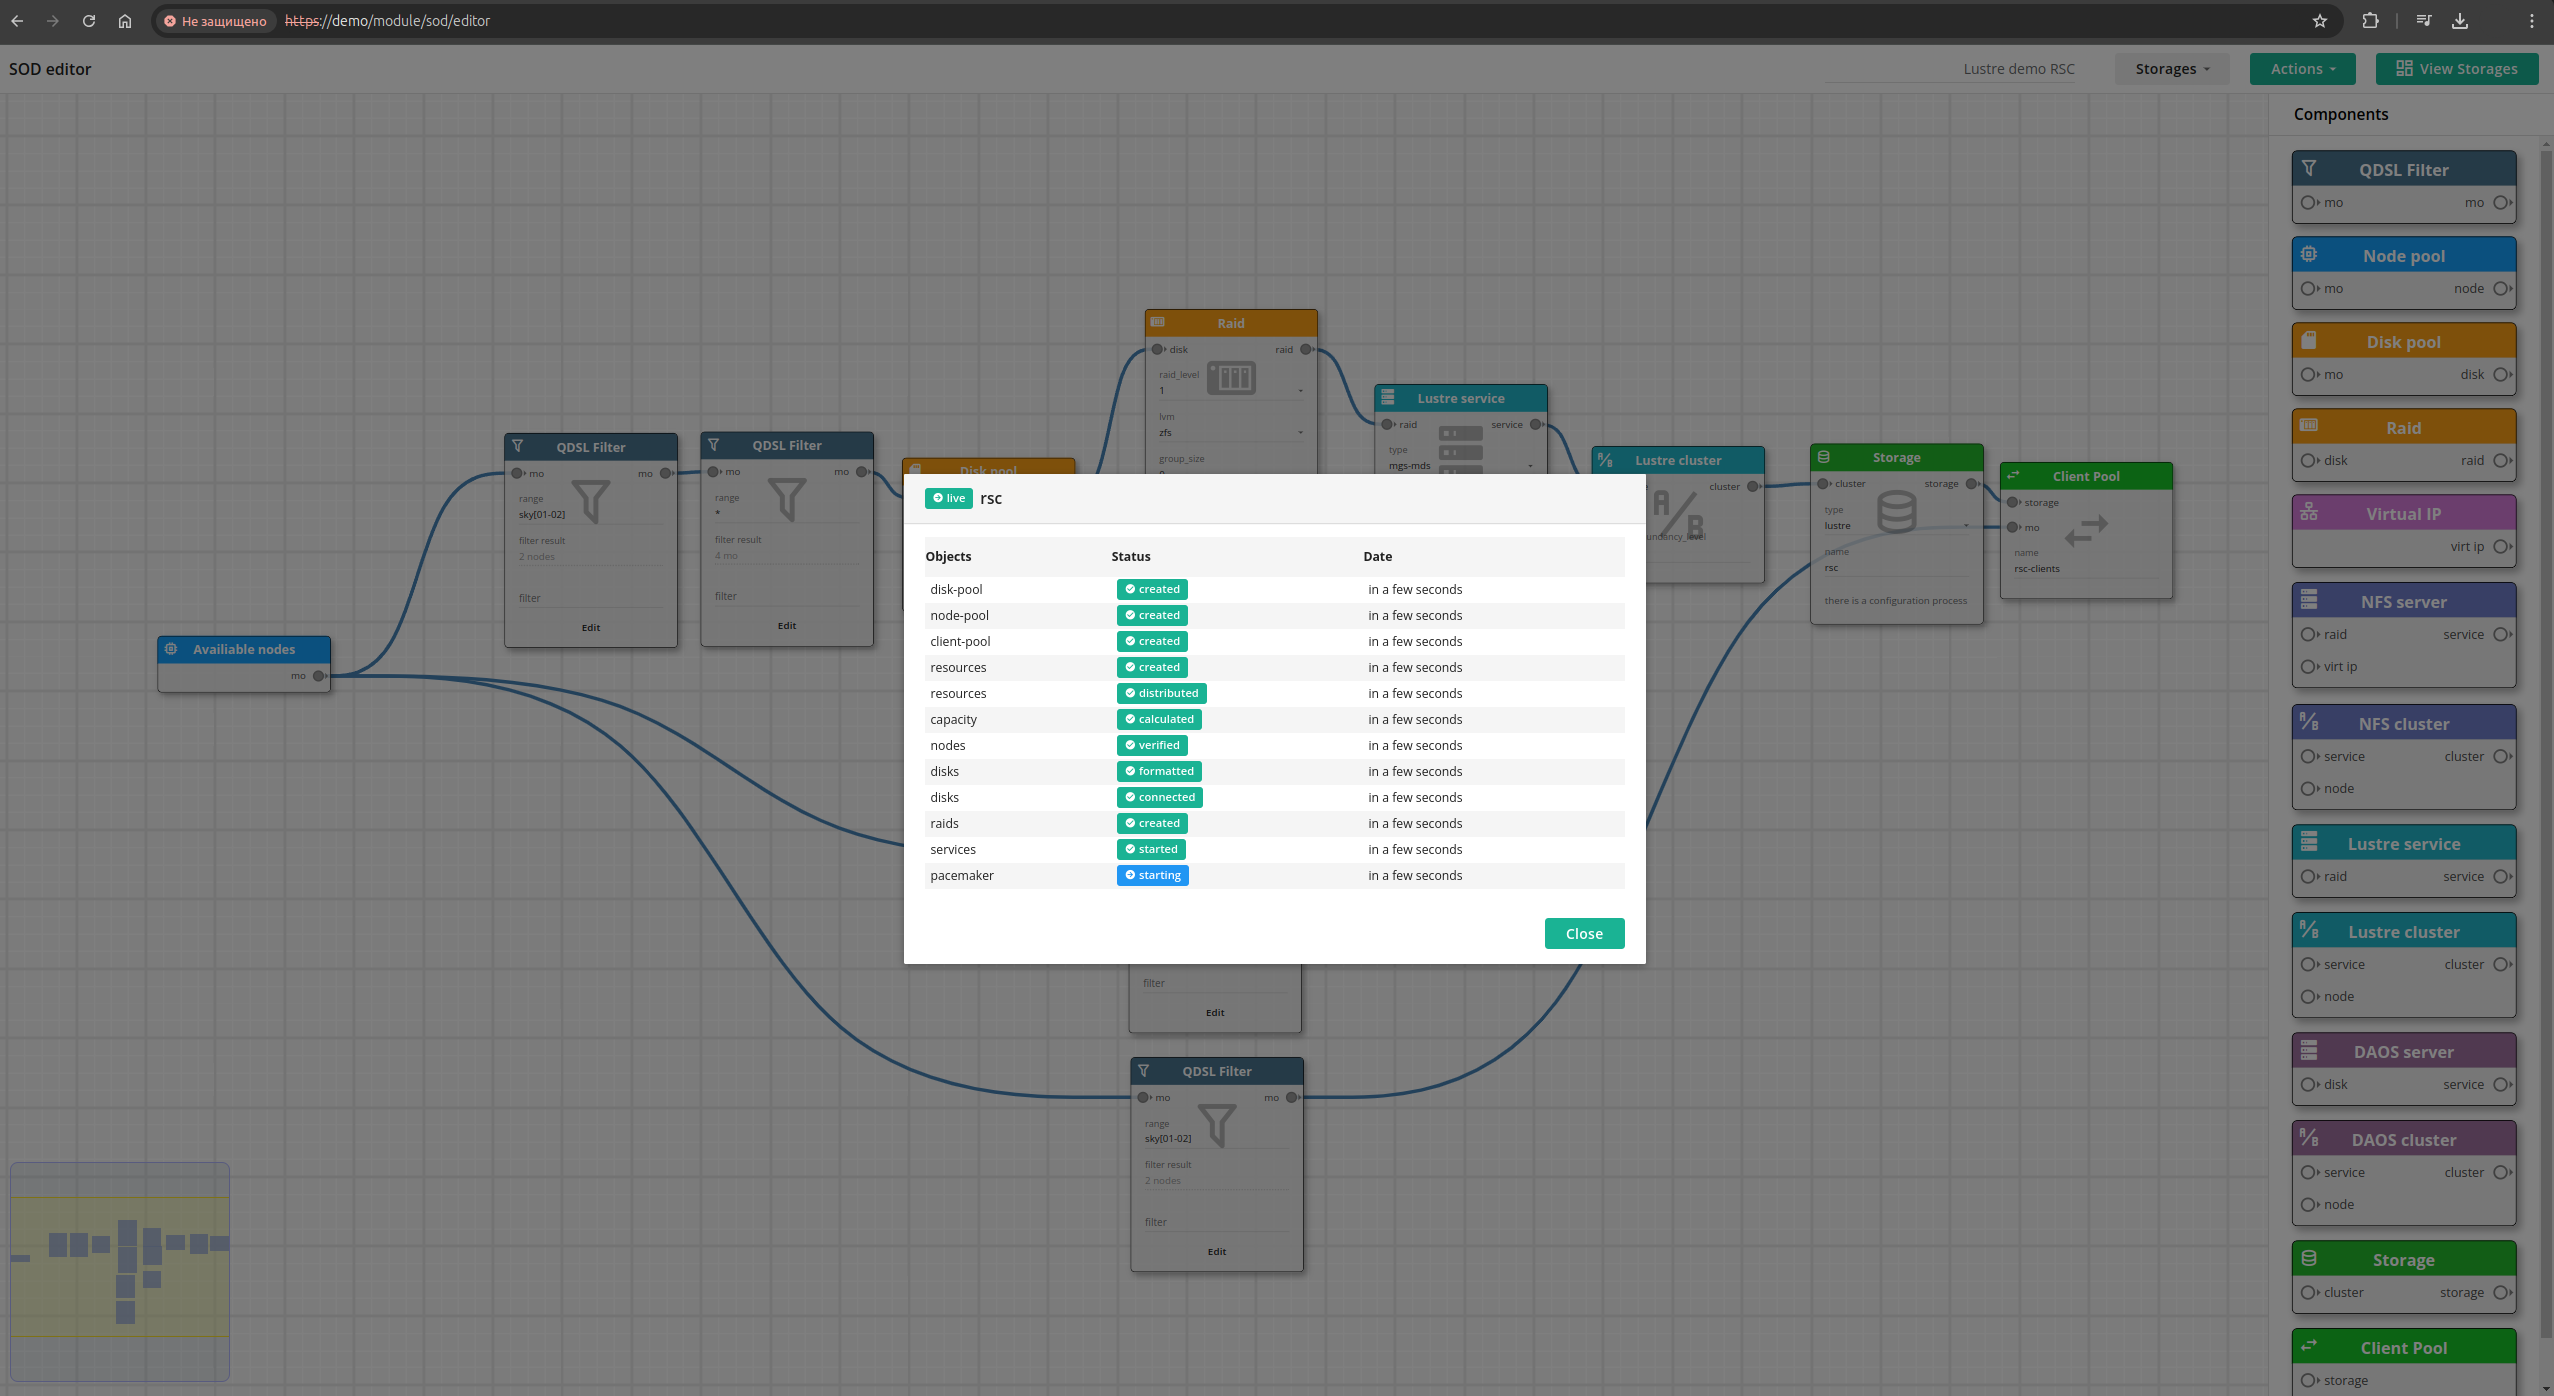The height and width of the screenshot is (1396, 2554).
Task: Select the DAOS server icon
Action: (x=2309, y=1050)
